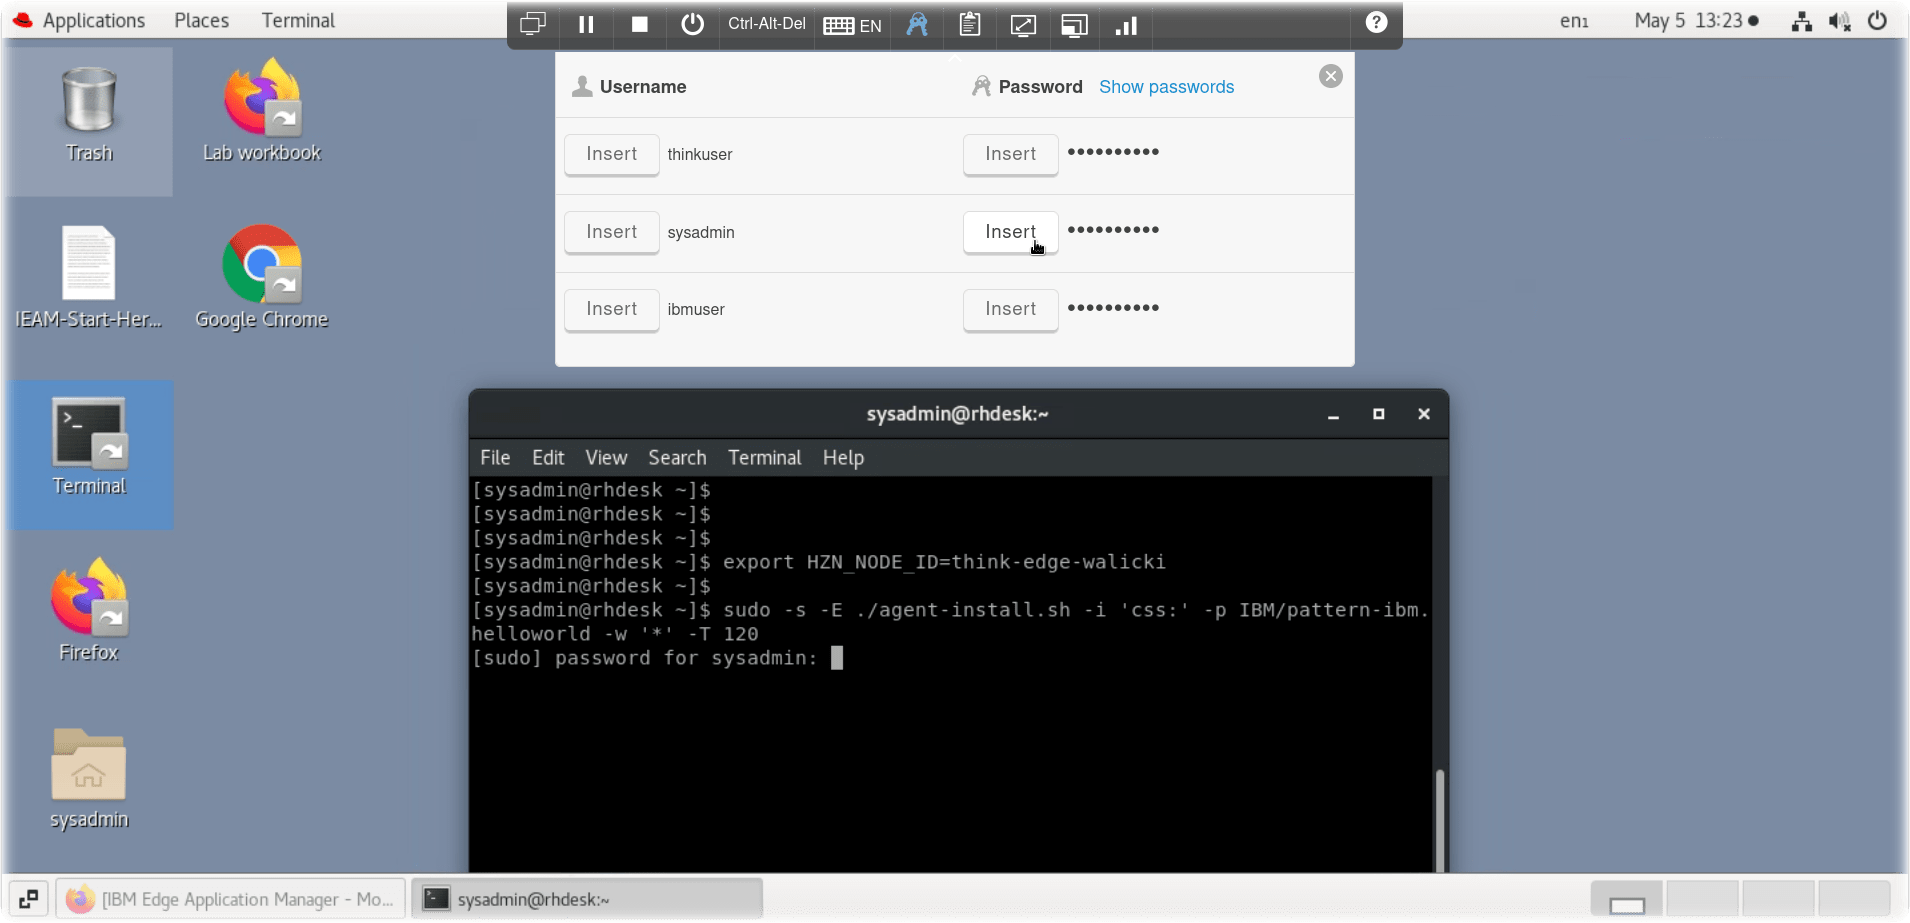
Task: Open the terminal Edit menu
Action: point(548,457)
